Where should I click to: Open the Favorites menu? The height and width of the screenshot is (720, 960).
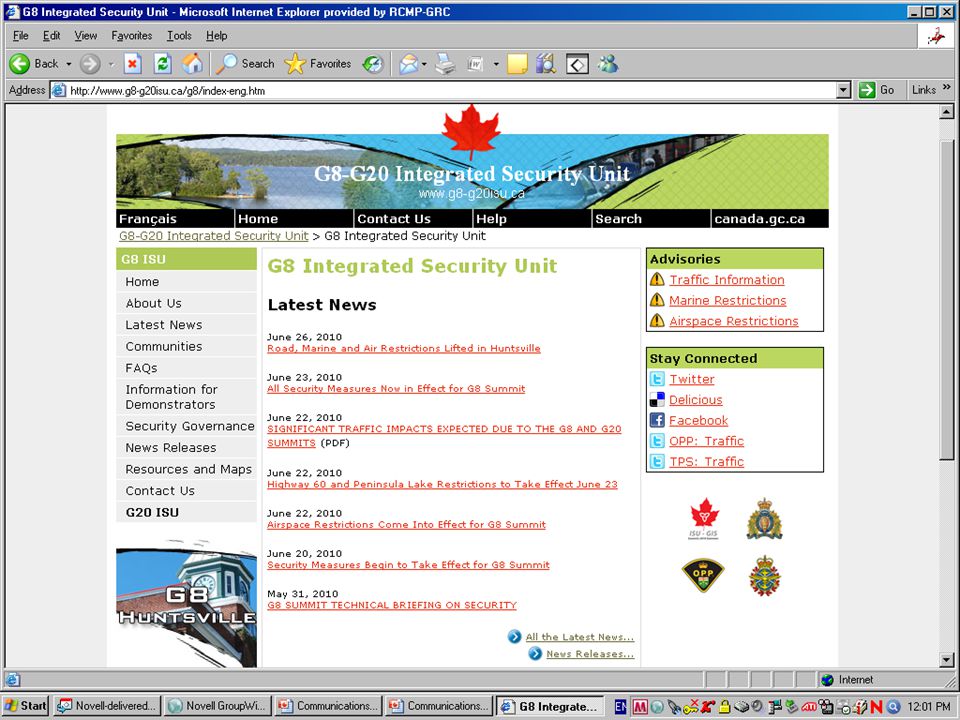[x=132, y=36]
